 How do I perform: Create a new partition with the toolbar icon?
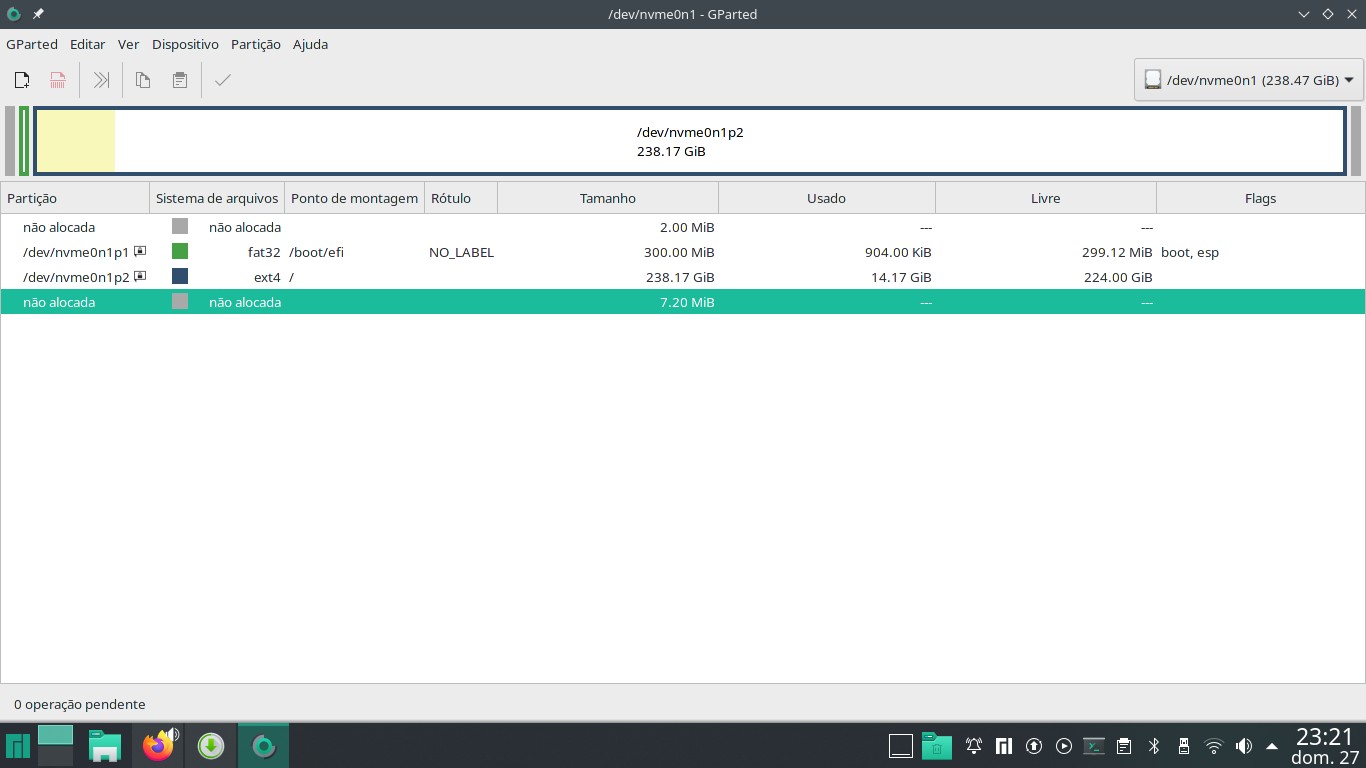tap(22, 80)
